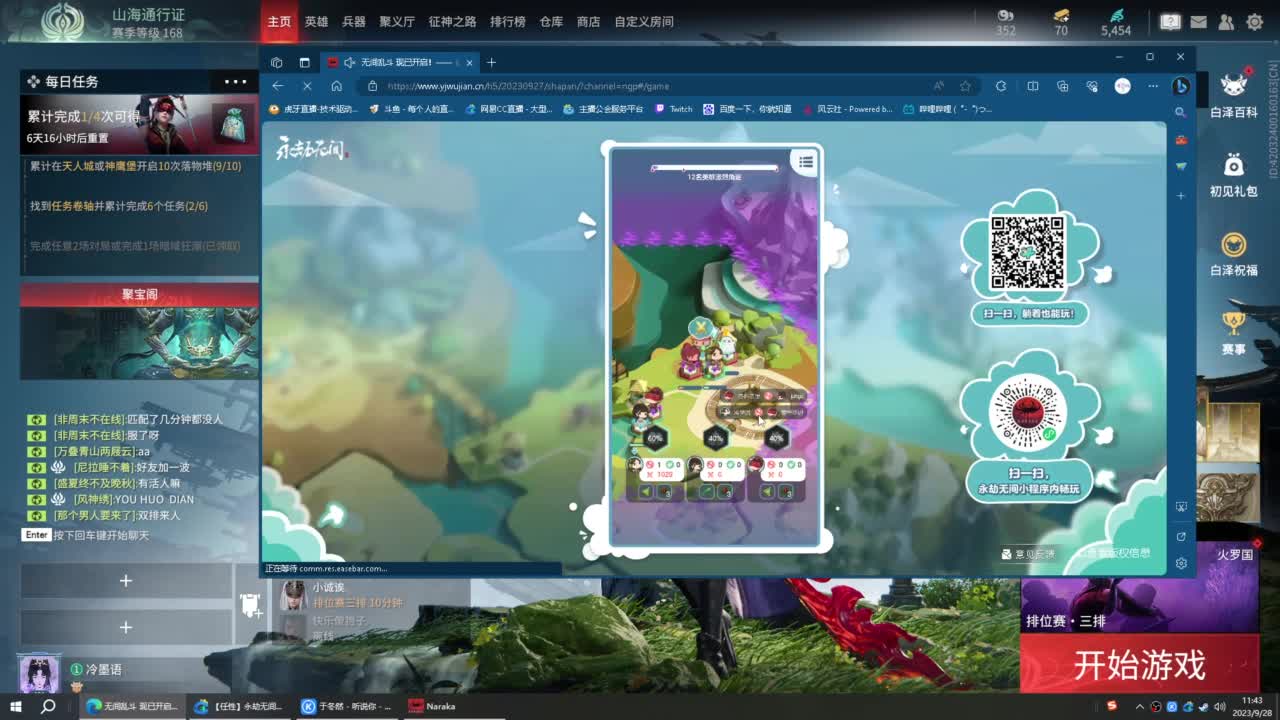
Task: Open the daily tasks three-dot menu
Action: [x=236, y=82]
